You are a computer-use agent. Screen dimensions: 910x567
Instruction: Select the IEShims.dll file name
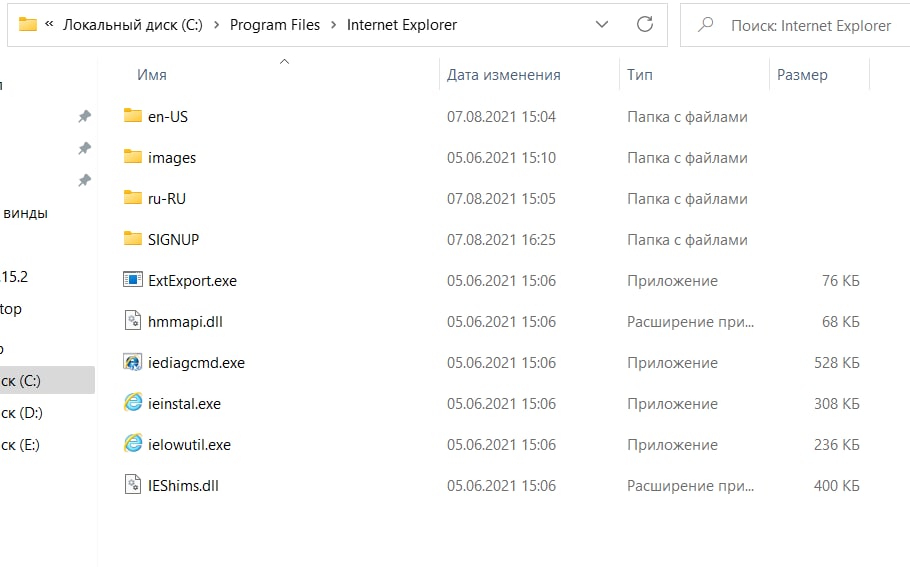183,486
